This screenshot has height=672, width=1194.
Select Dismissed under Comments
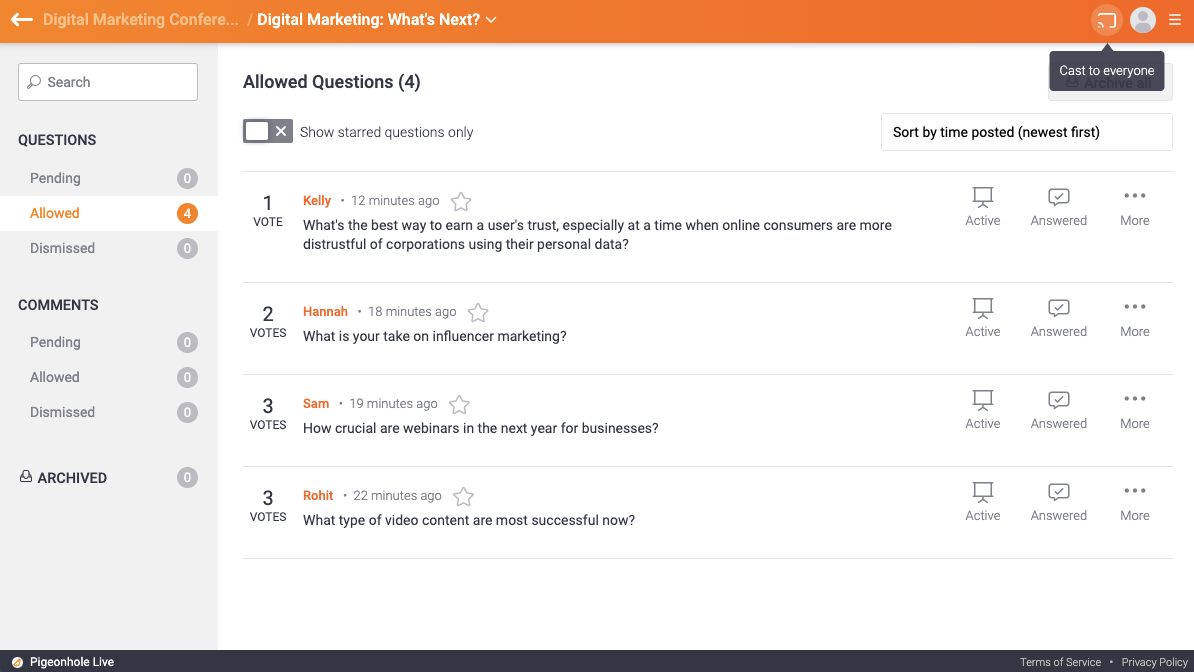62,412
